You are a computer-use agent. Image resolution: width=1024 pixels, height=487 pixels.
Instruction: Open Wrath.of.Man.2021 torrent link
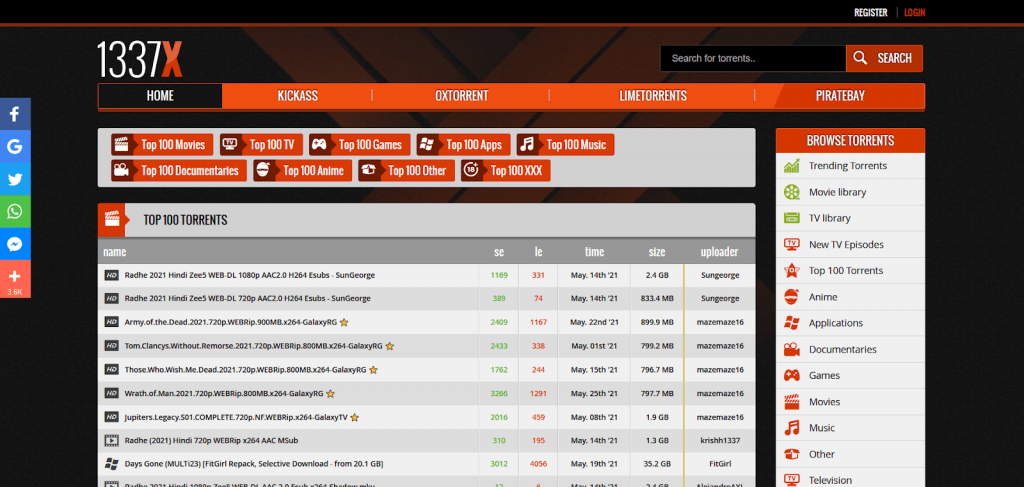coord(224,394)
